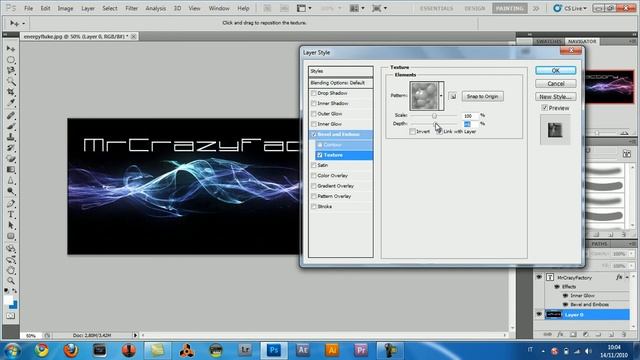Open Illustrator from the taskbar
640x360 pixels.
tap(332, 350)
